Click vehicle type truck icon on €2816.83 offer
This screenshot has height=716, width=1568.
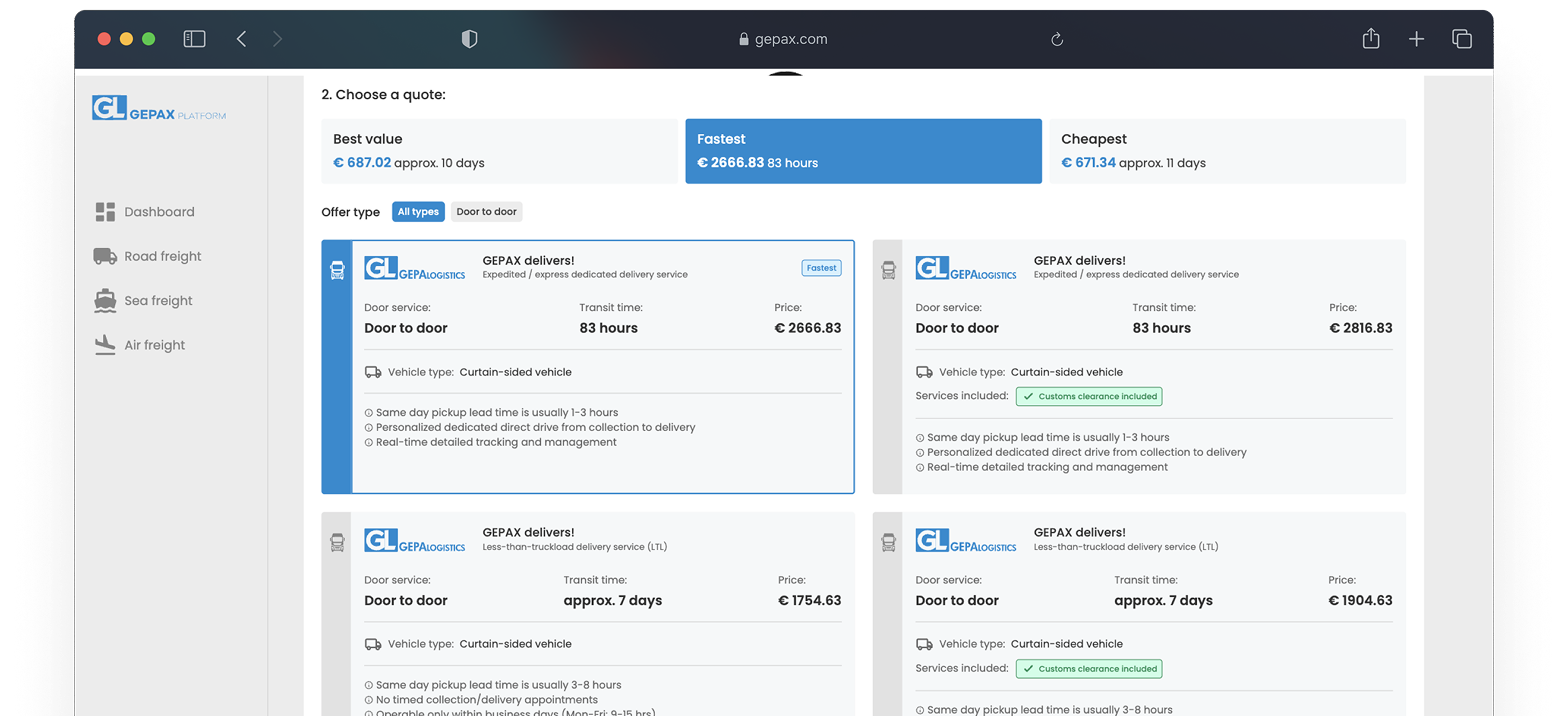pos(924,372)
